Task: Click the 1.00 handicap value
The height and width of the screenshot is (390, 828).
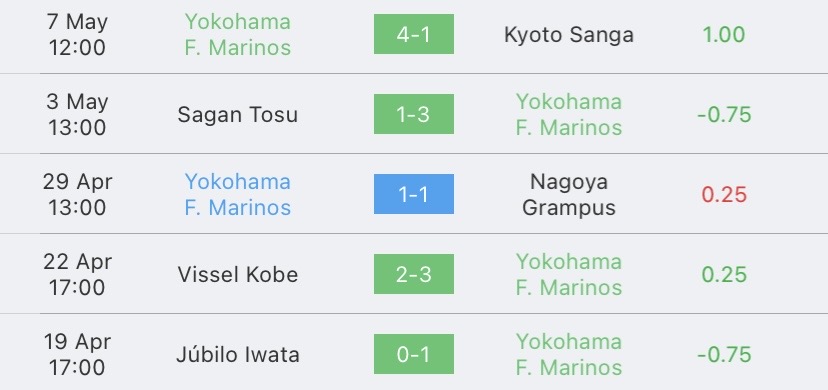Action: click(724, 35)
